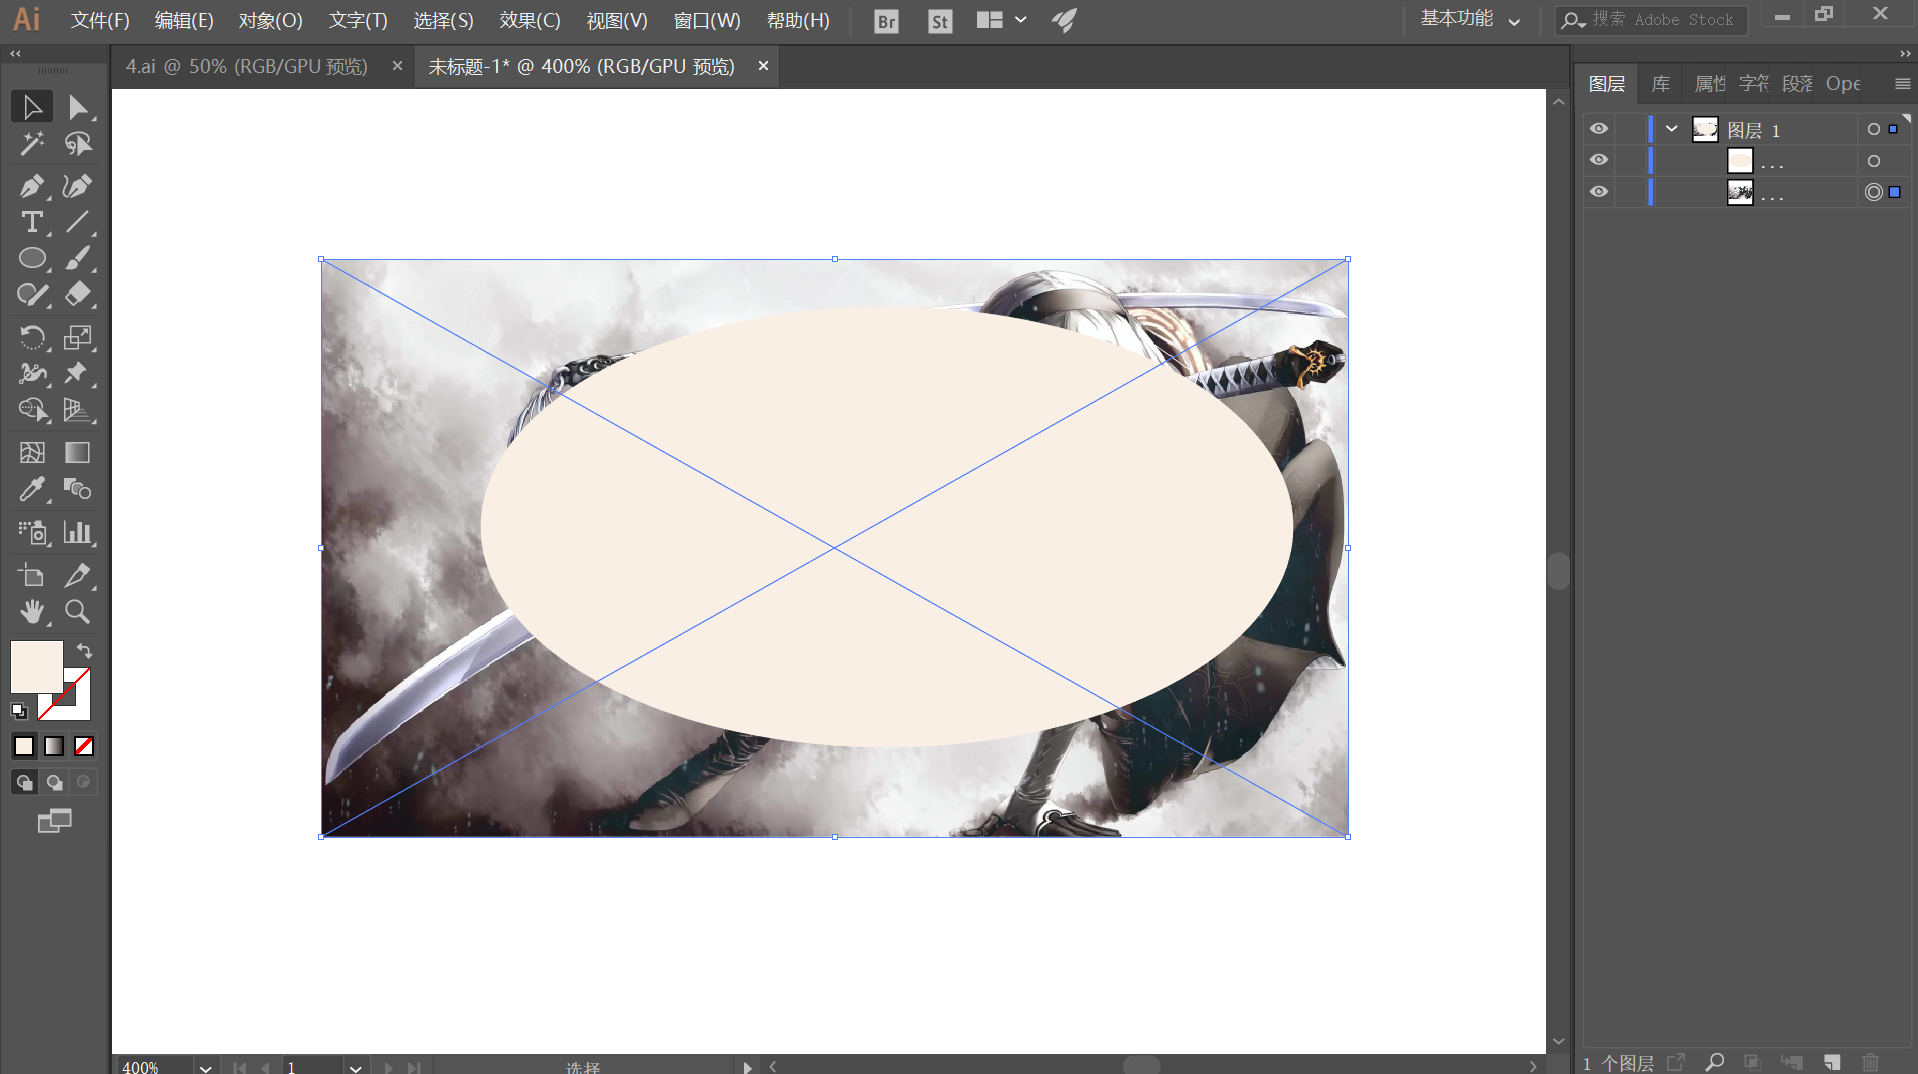
Task: Select the Puppet Warp pin tool
Action: coord(77,373)
